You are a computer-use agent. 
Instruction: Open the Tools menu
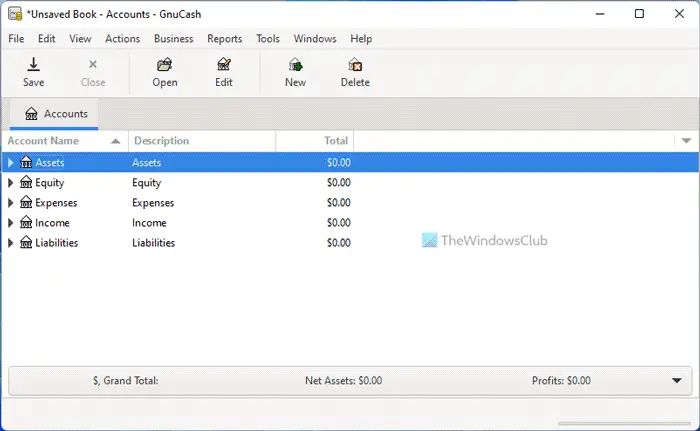(268, 39)
